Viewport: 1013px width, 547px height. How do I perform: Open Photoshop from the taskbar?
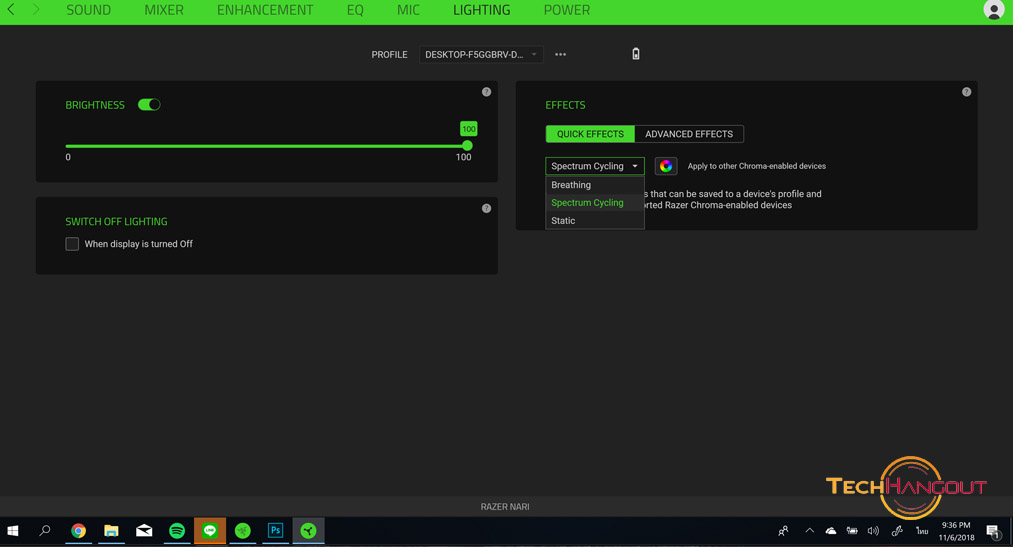tap(276, 531)
